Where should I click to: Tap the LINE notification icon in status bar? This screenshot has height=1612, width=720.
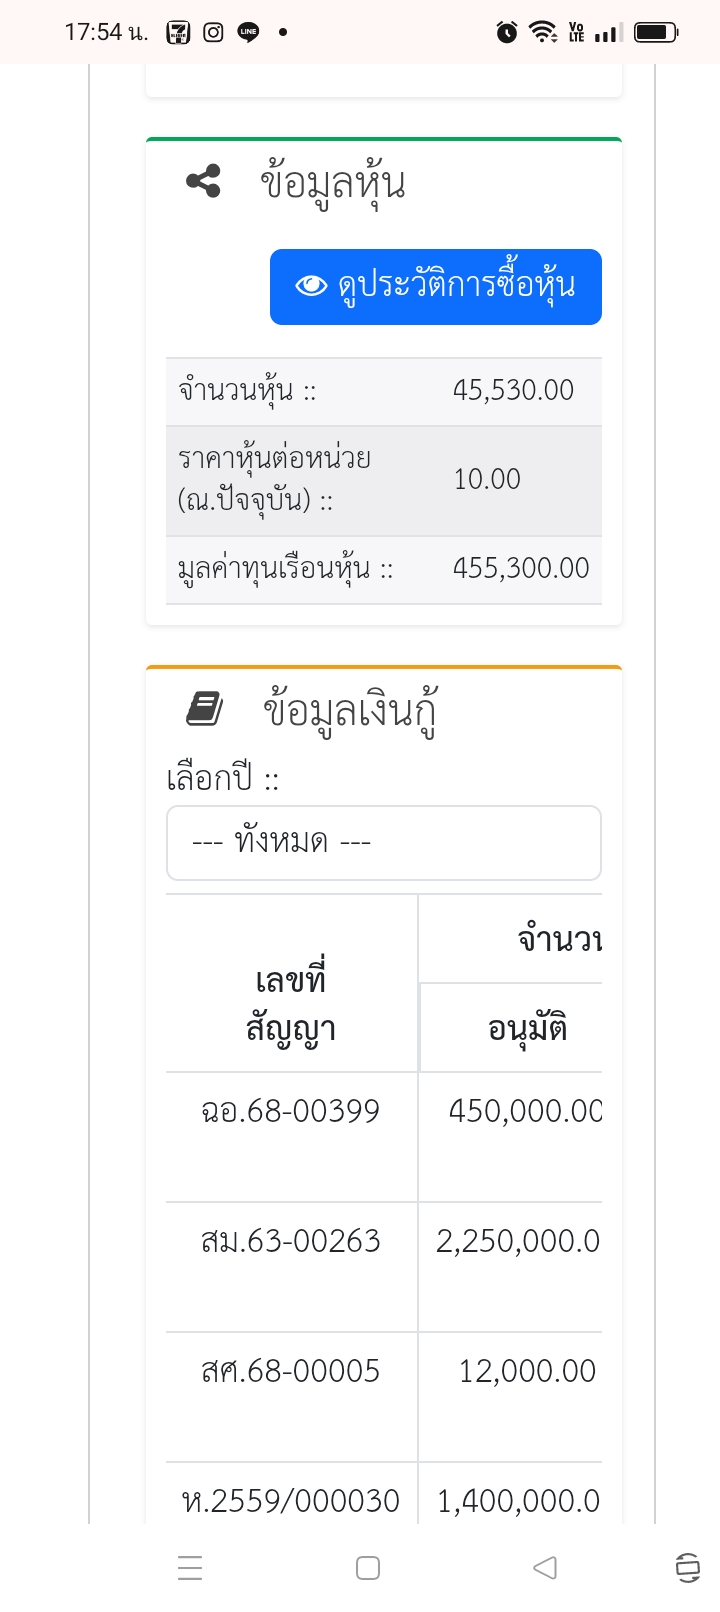248,32
